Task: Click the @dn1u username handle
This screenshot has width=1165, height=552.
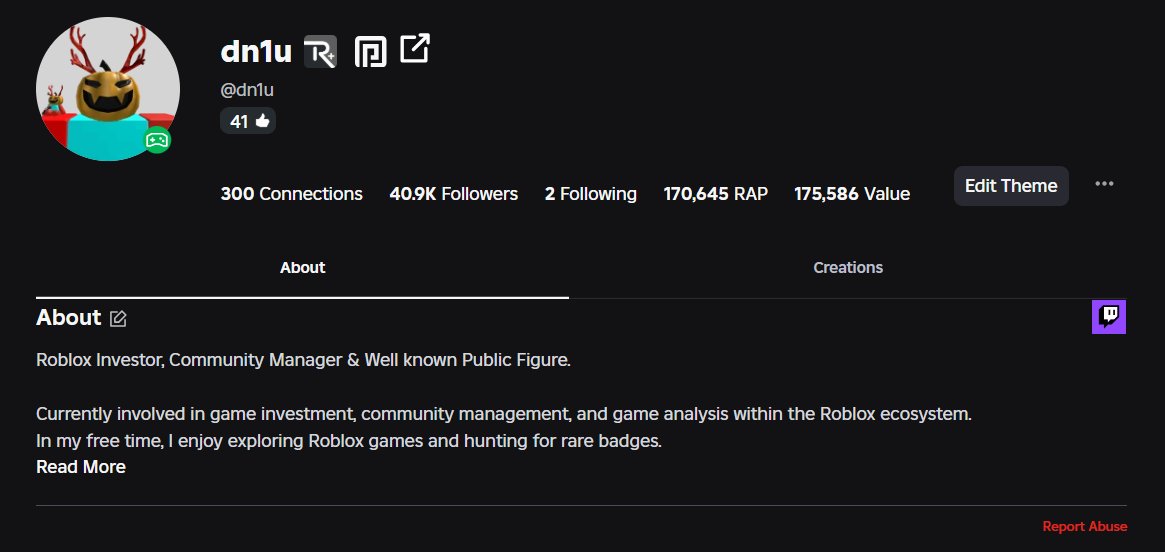Action: [x=247, y=91]
